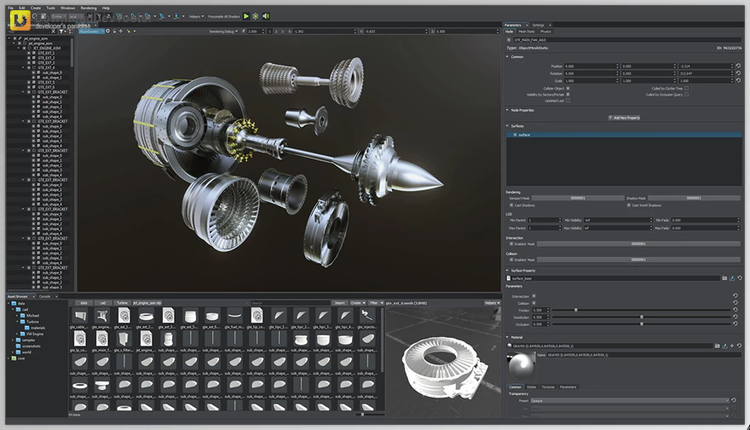750x430 pixels.
Task: Adjust the Friction slider
Action: [x=576, y=310]
